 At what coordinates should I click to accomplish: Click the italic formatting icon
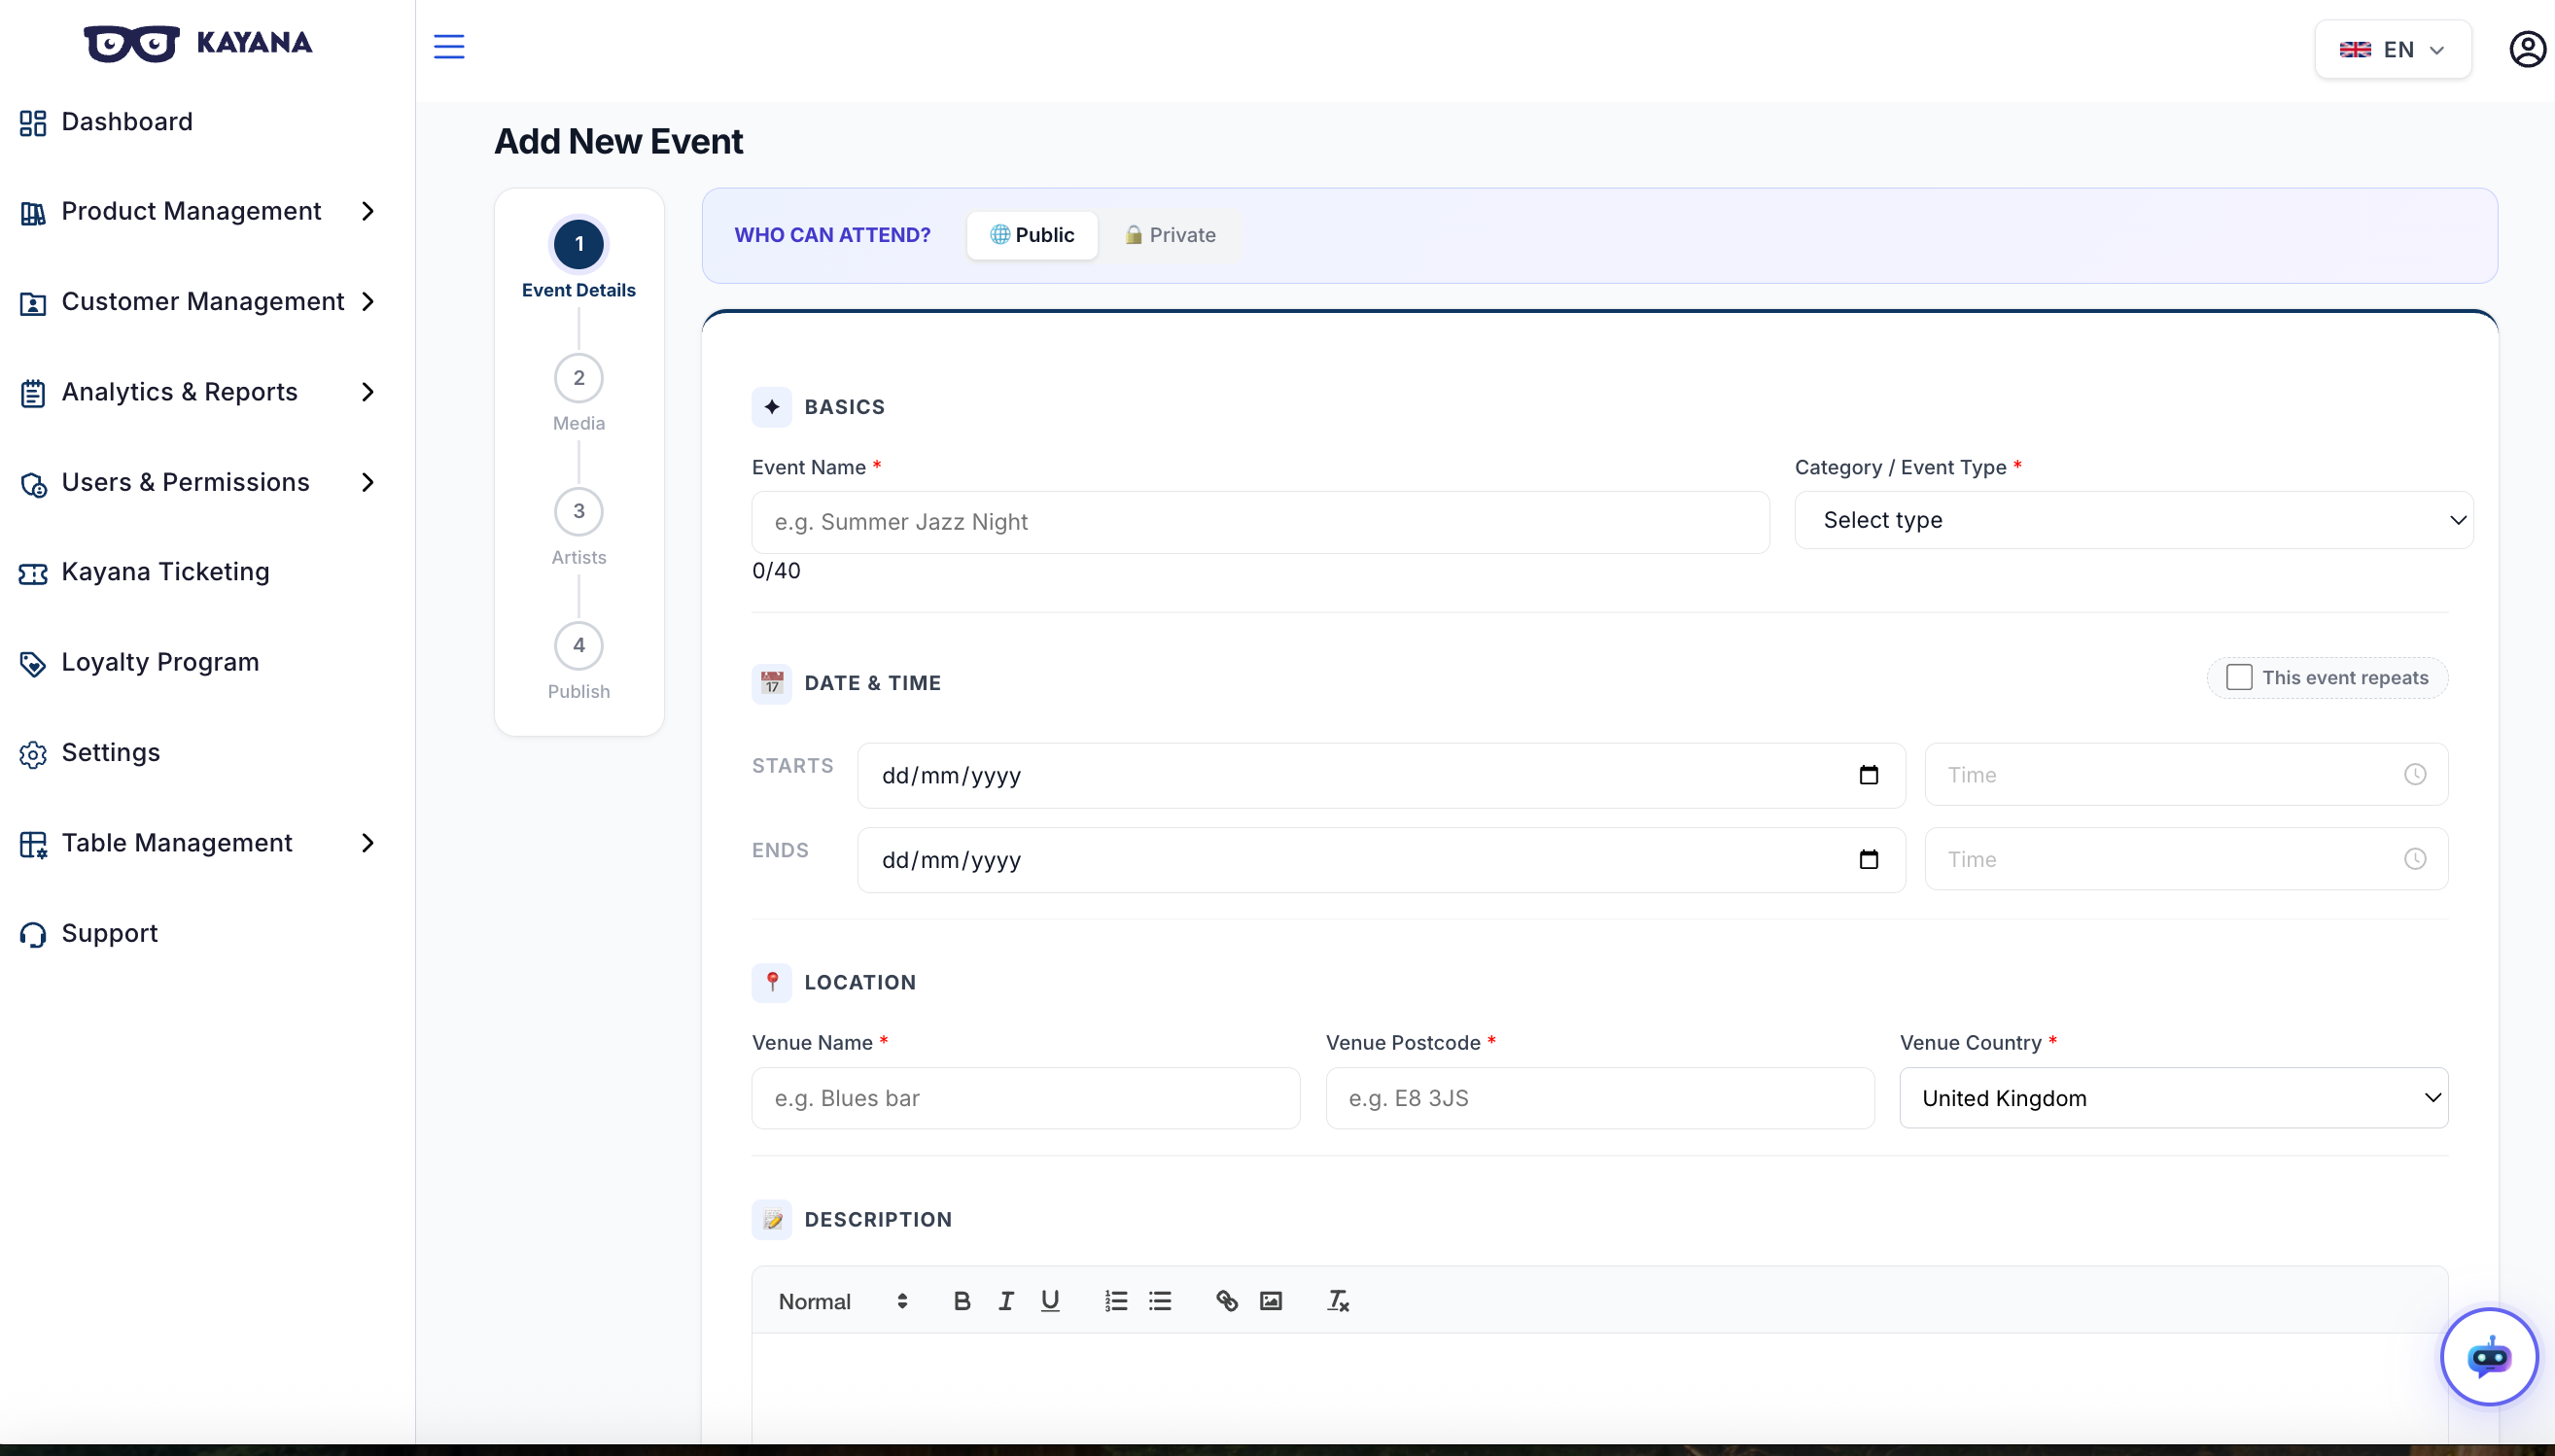pos(1006,1301)
